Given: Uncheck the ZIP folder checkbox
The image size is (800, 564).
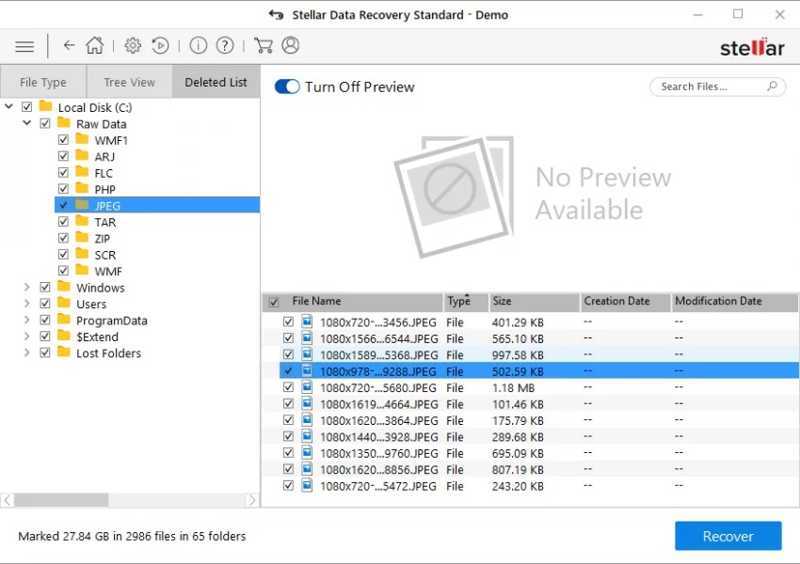Looking at the screenshot, I should [x=64, y=239].
